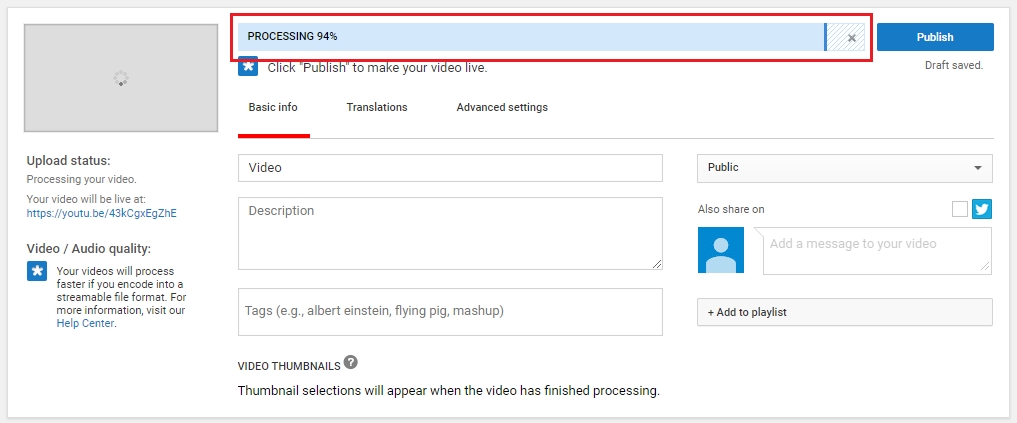Open the youtu.be video link
This screenshot has width=1017, height=423.
(x=101, y=212)
